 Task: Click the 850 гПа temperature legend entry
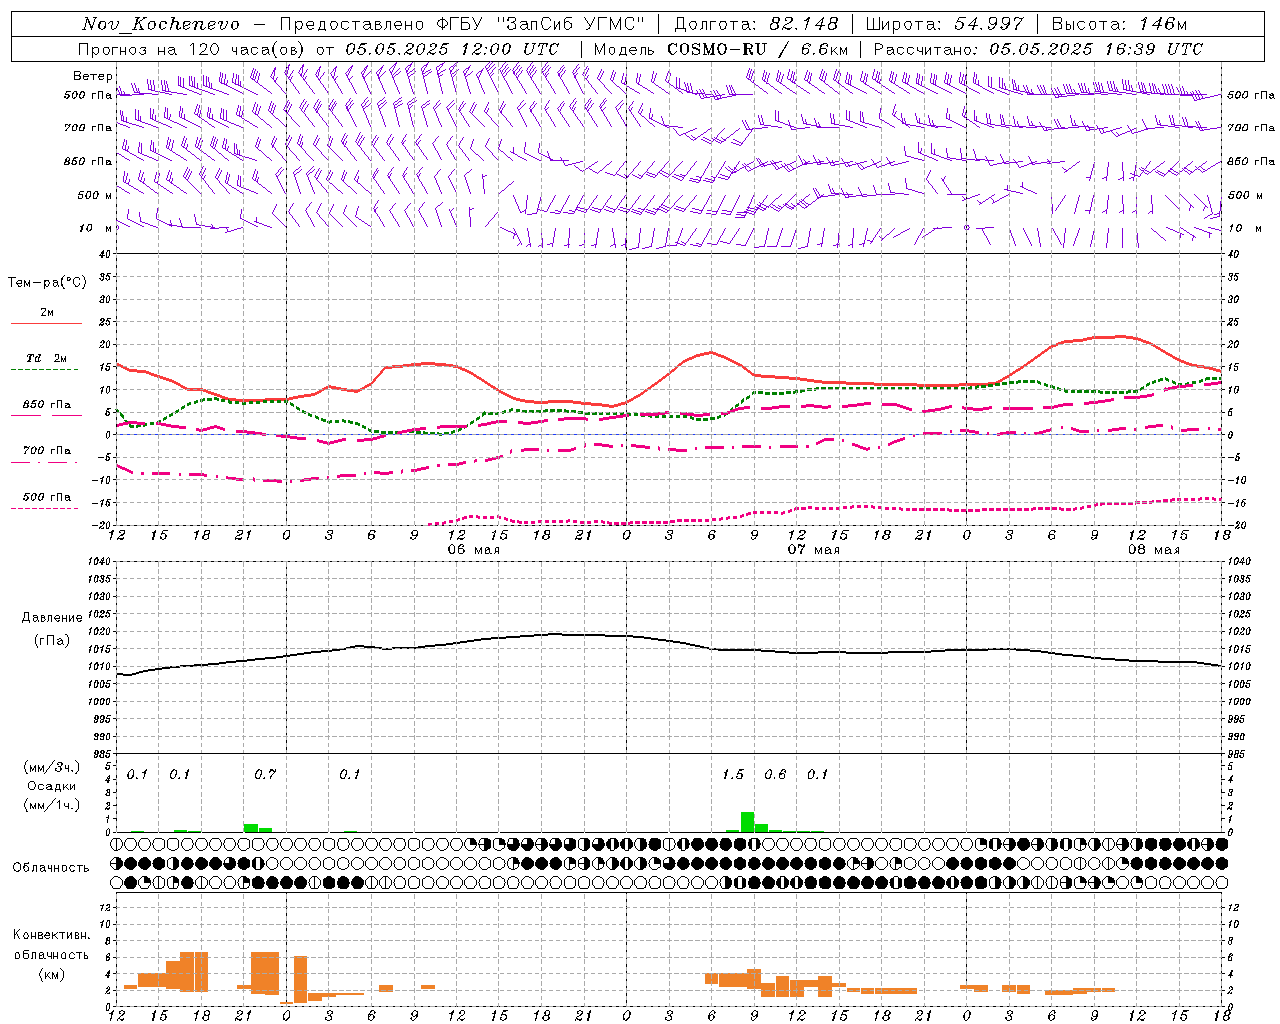(46, 405)
